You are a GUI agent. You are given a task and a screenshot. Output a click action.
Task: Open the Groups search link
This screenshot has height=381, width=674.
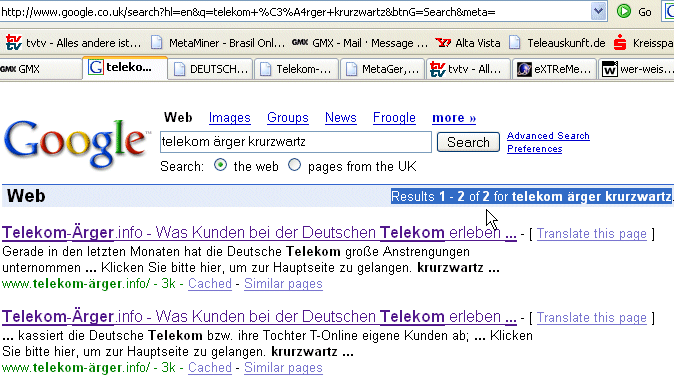[288, 118]
